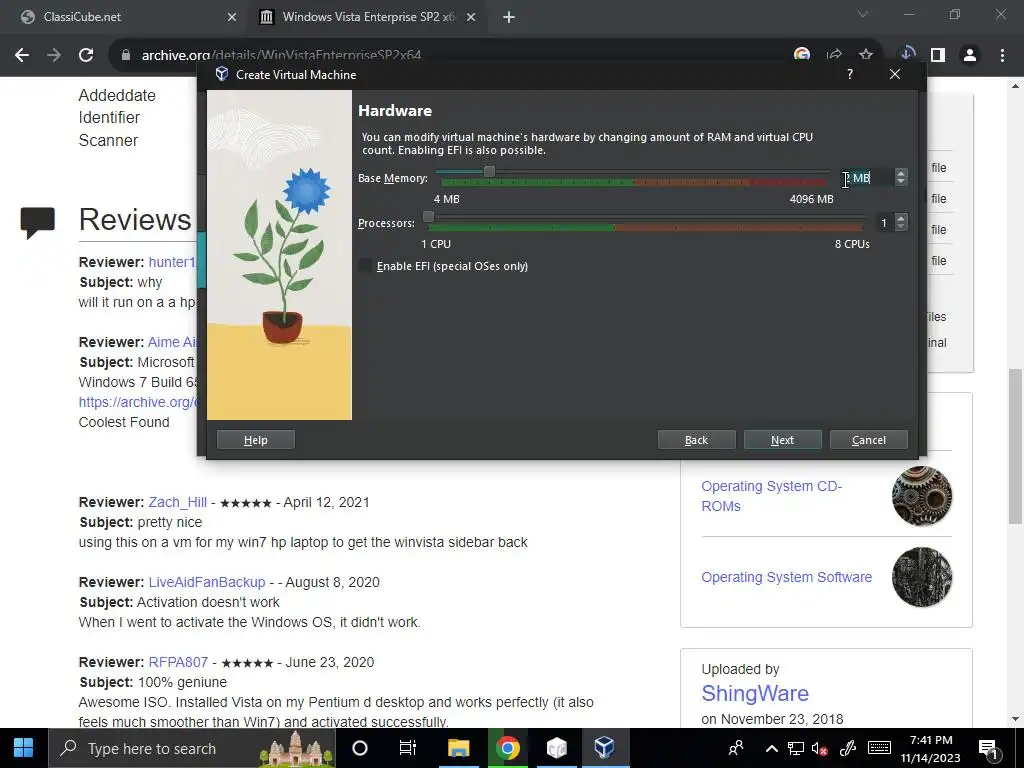Click the Processors slider handle
1024x768 pixels.
[x=428, y=217]
